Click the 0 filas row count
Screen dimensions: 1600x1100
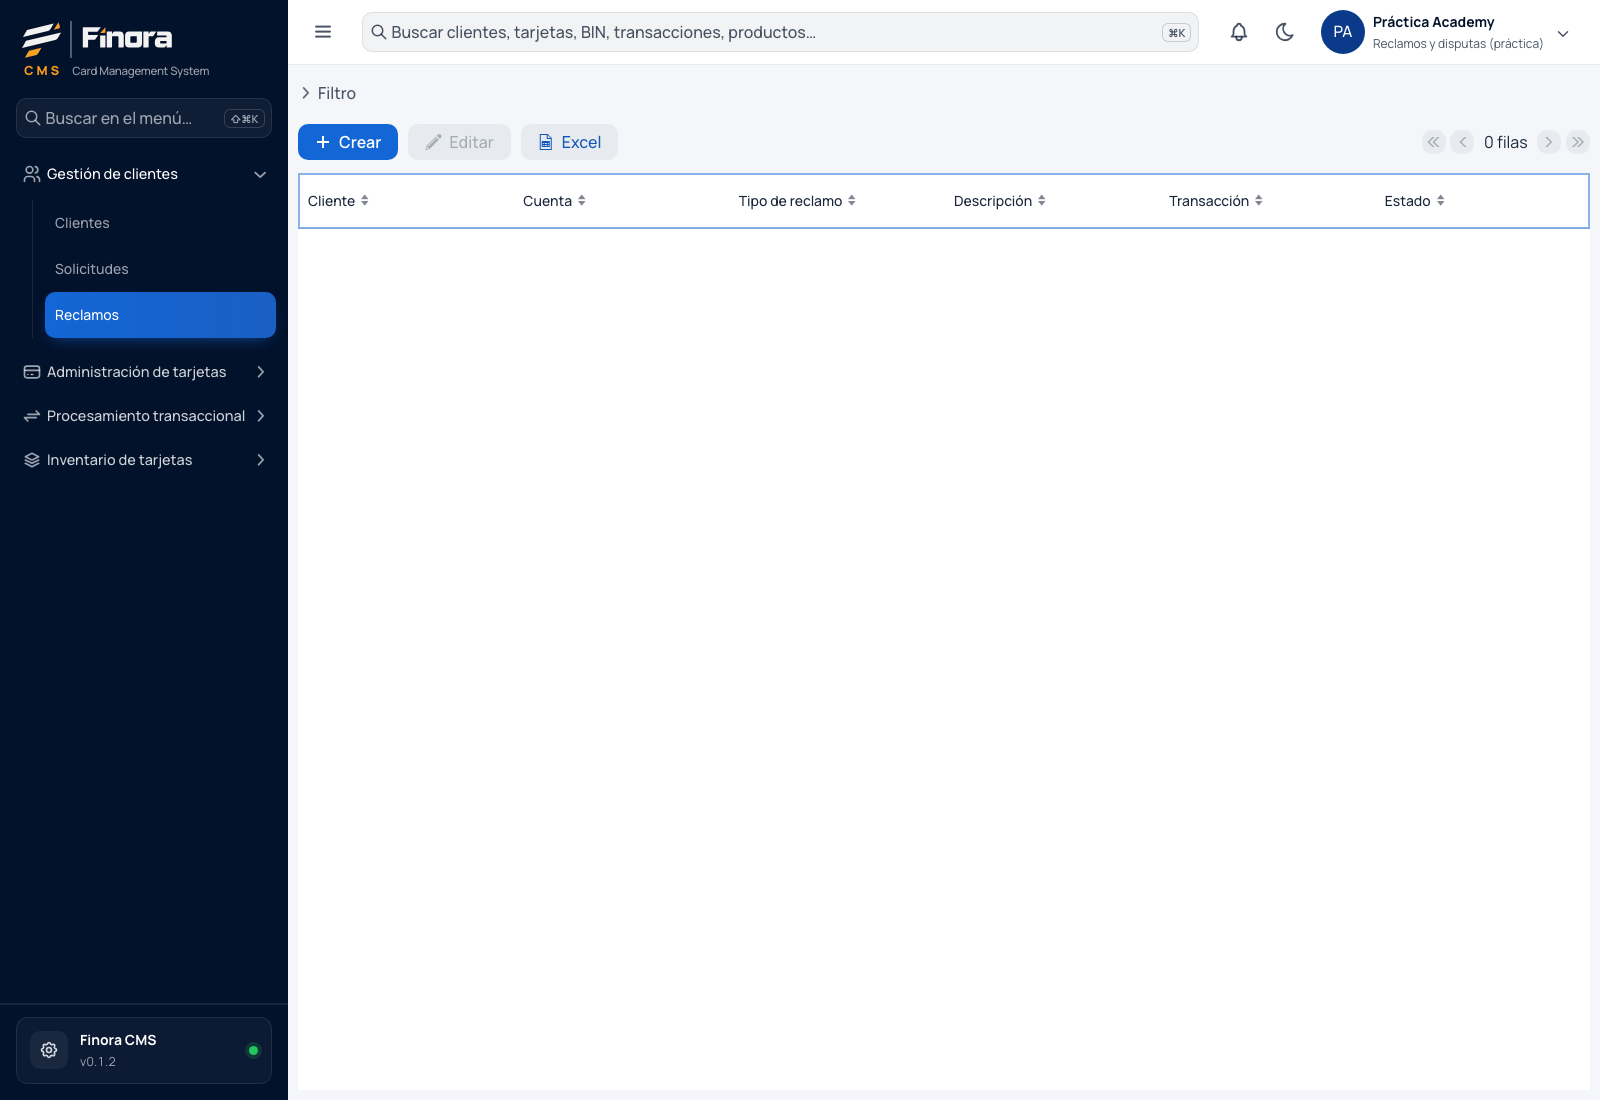click(x=1505, y=142)
